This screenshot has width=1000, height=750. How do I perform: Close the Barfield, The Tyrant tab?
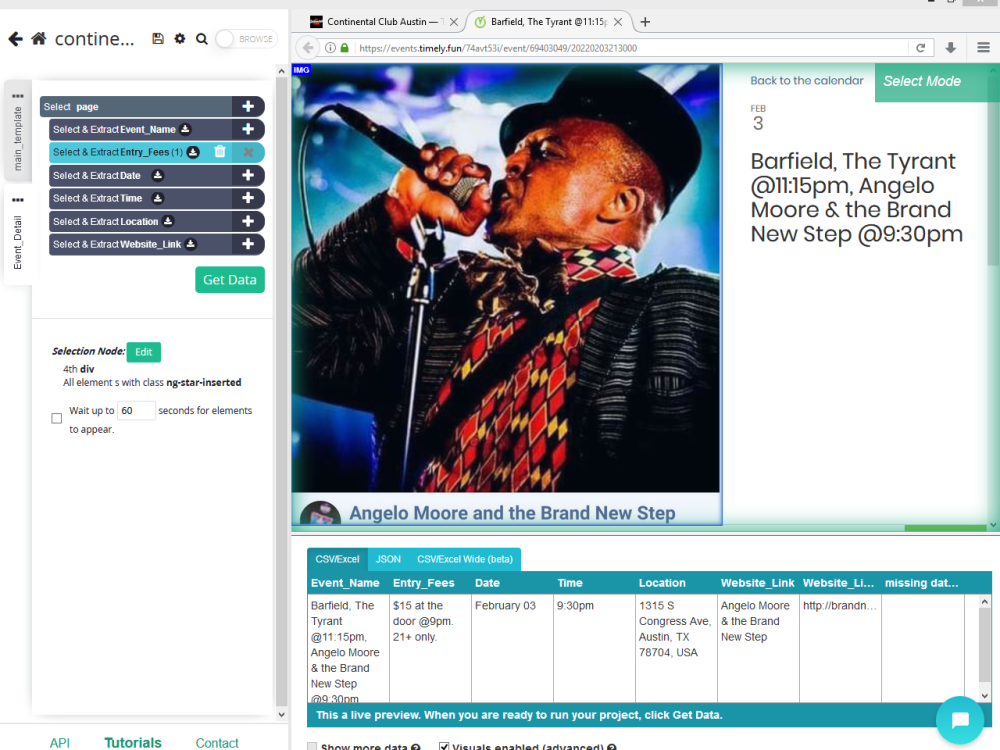click(617, 22)
